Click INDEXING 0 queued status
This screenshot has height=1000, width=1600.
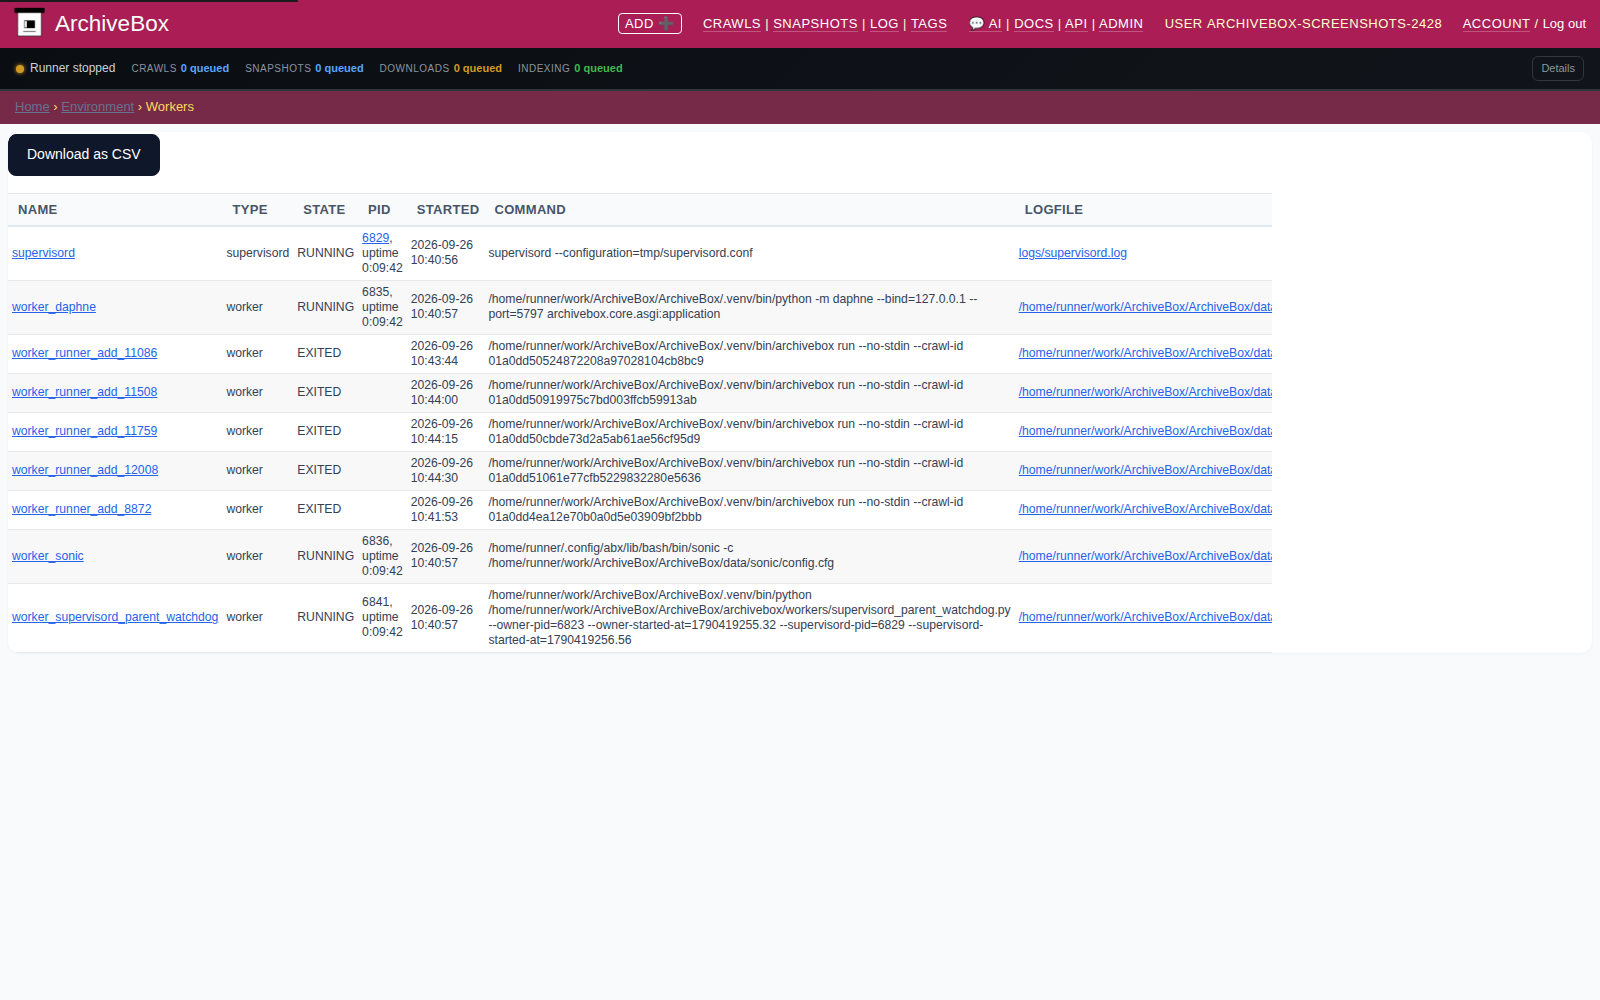(570, 69)
